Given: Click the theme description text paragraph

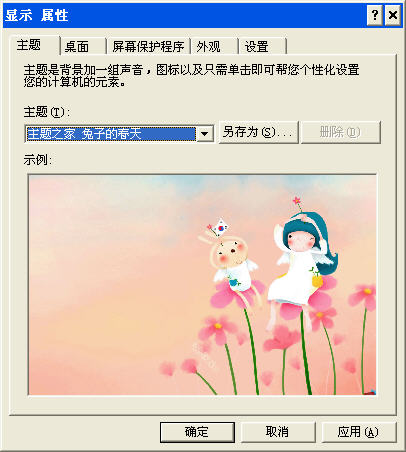Looking at the screenshot, I should [191, 76].
